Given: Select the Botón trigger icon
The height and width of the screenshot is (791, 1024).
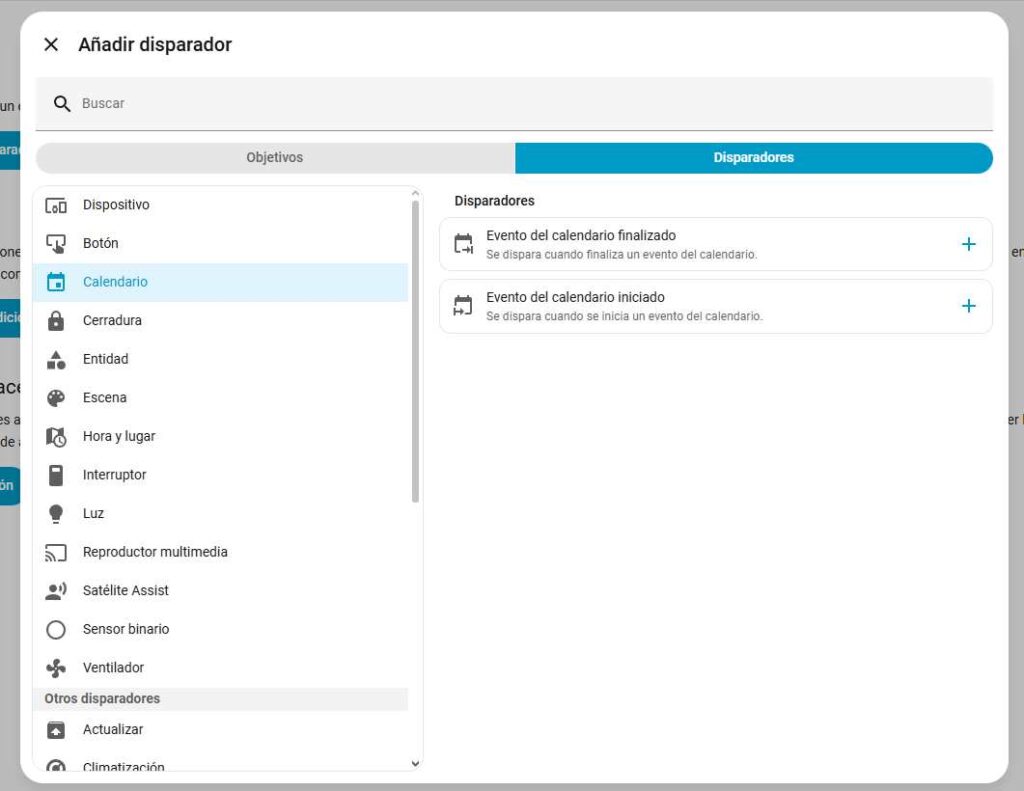Looking at the screenshot, I should (x=56, y=243).
